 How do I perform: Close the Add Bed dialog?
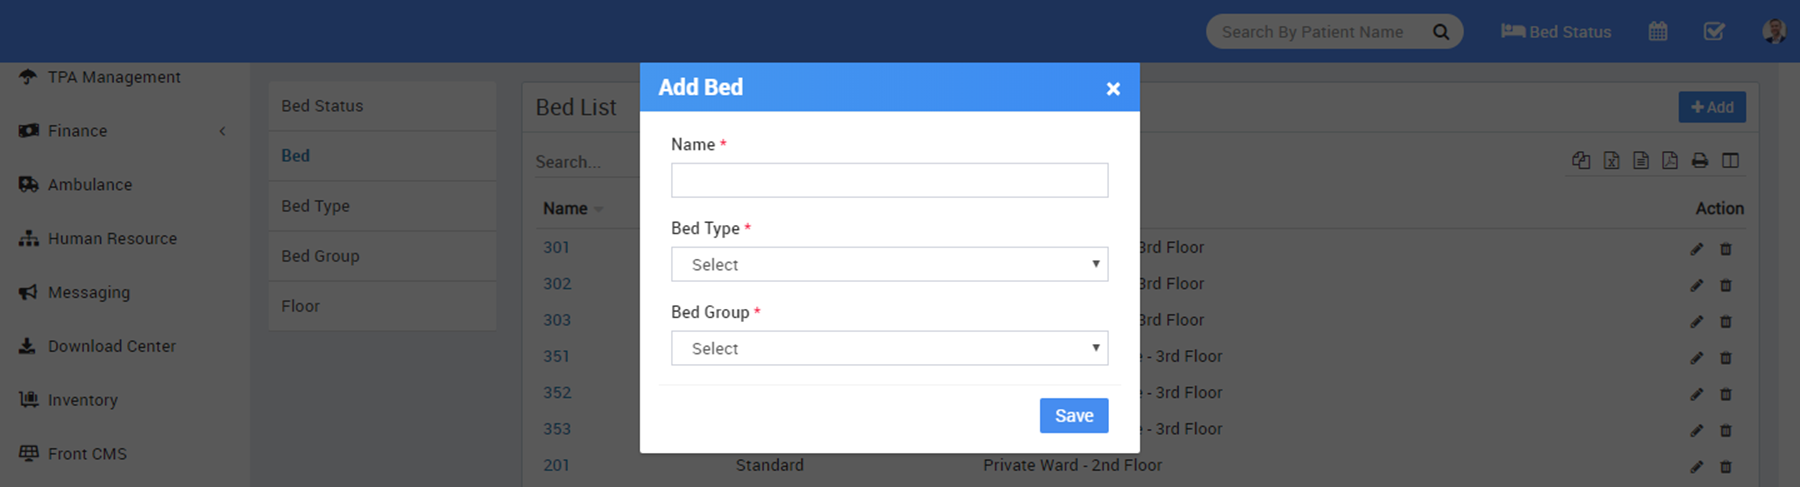click(1113, 89)
